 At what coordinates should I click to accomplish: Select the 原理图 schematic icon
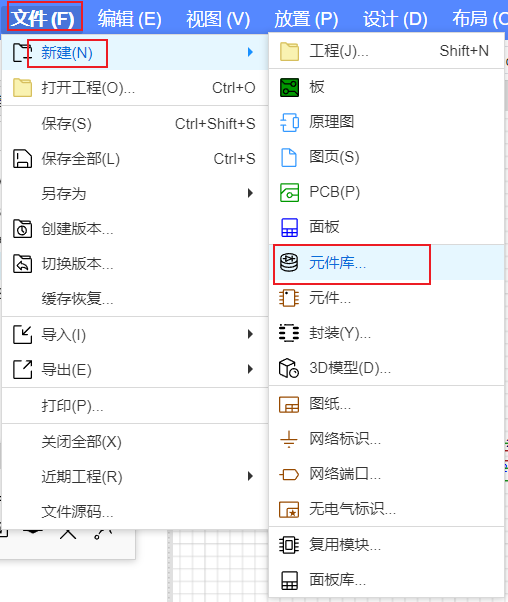coord(289,122)
